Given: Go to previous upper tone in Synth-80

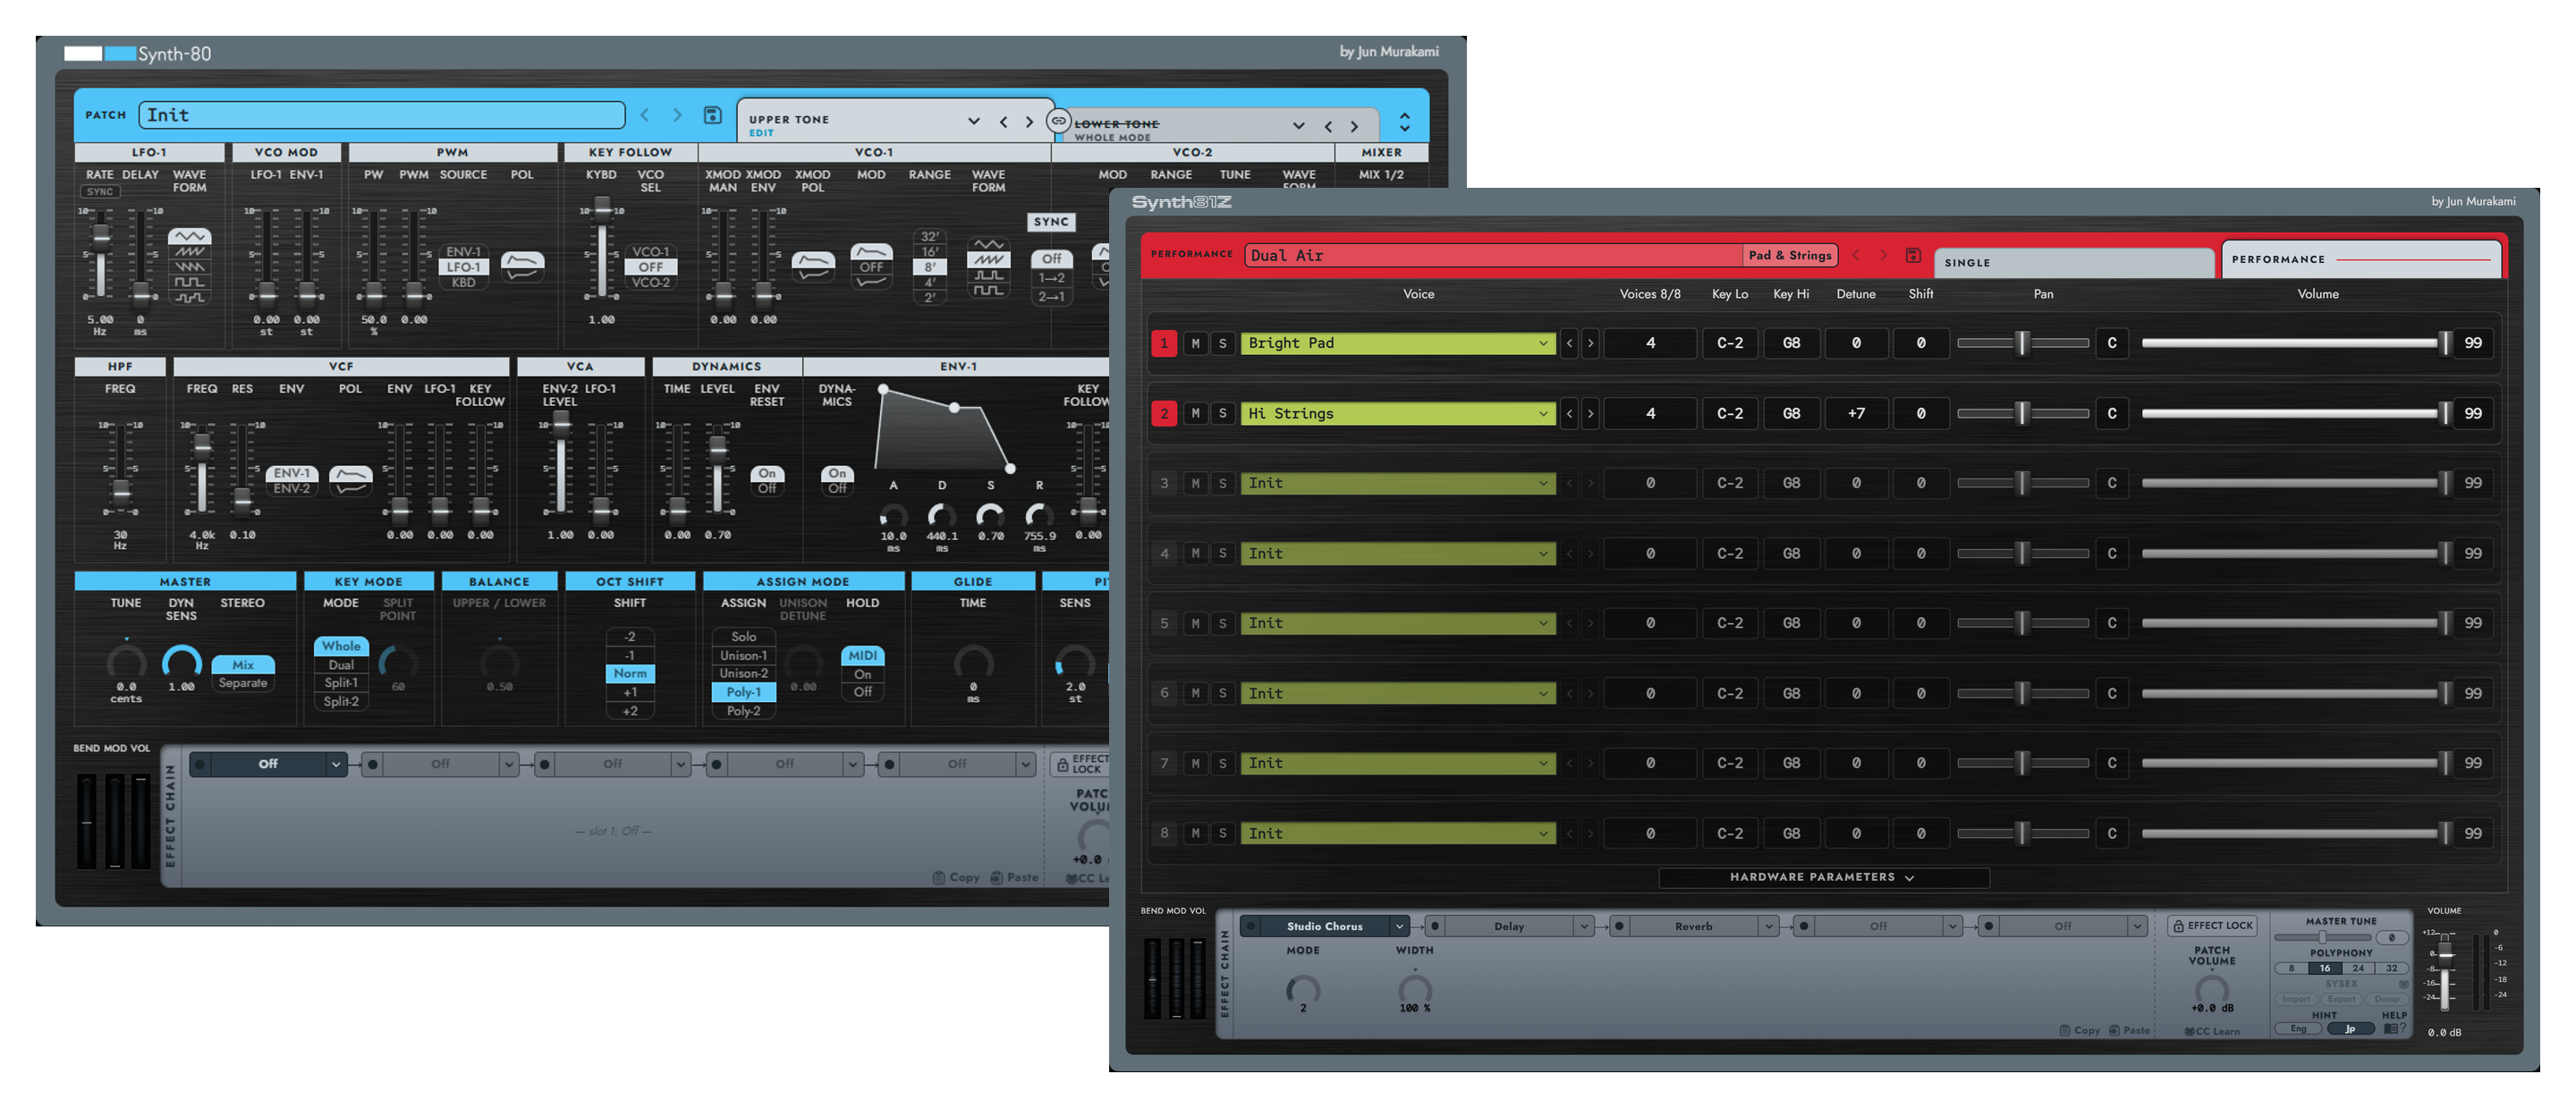Looking at the screenshot, I should coord(1003,122).
